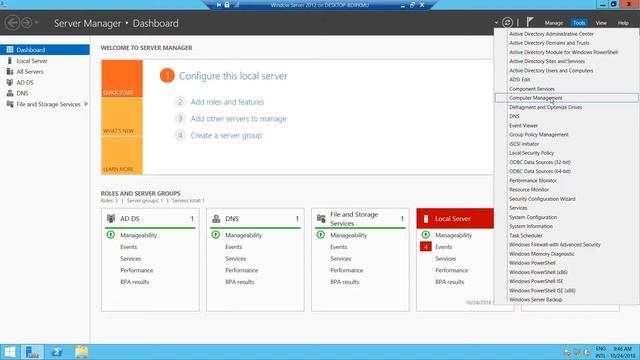Click DNS Manageability green status icon
The width and height of the screenshot is (640, 360).
click(x=216, y=235)
